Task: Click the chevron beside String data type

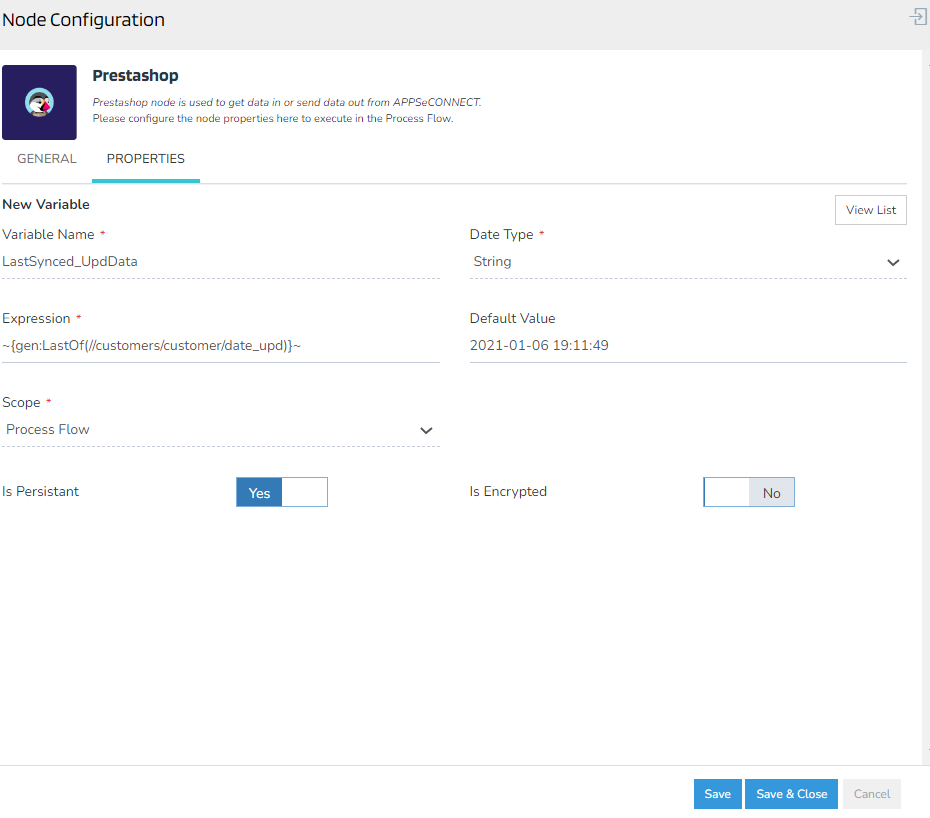Action: pyautogui.click(x=893, y=261)
